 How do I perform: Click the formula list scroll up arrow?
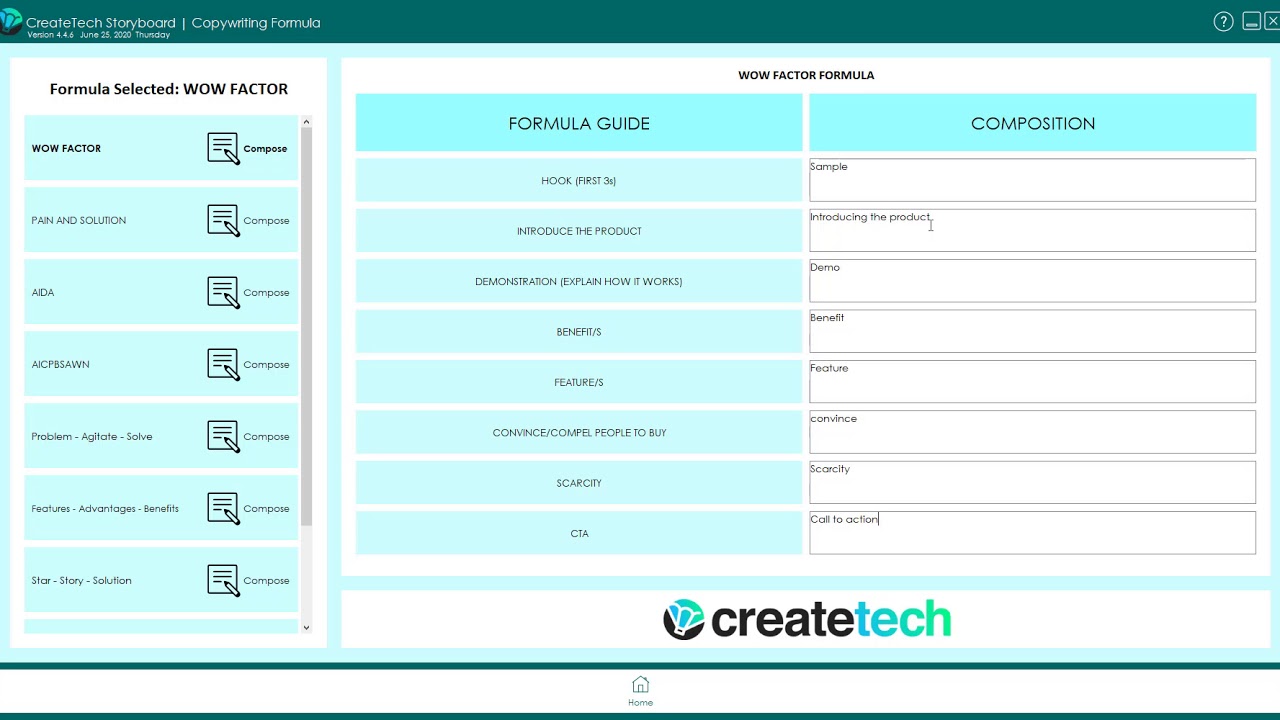pyautogui.click(x=306, y=122)
